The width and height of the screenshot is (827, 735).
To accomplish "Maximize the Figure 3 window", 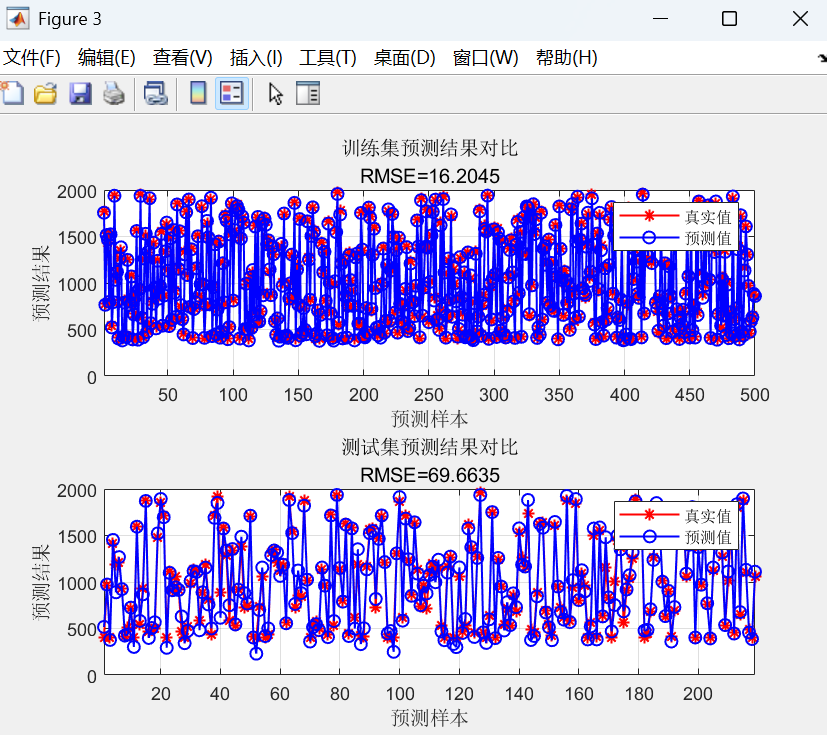I will 729,19.
